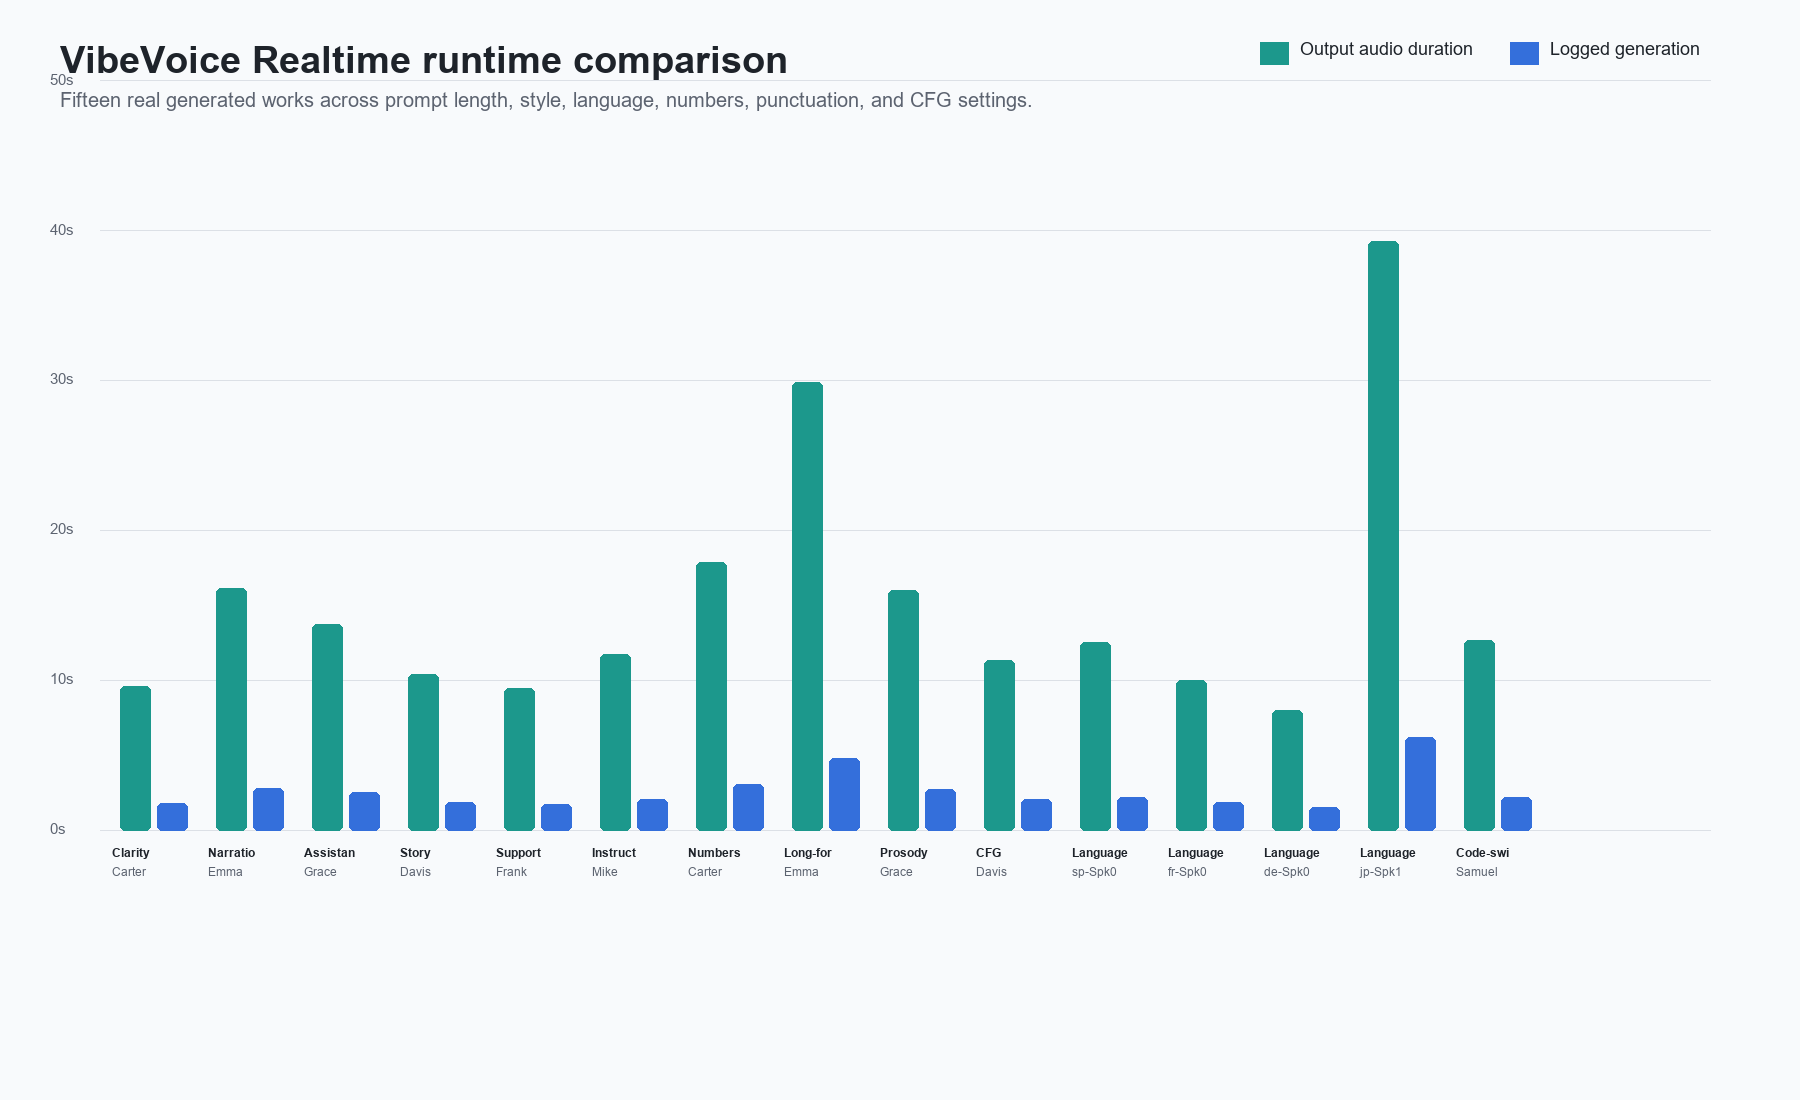The image size is (1800, 1100).
Task: Click the teal Output audio duration legend swatch
Action: [1274, 53]
